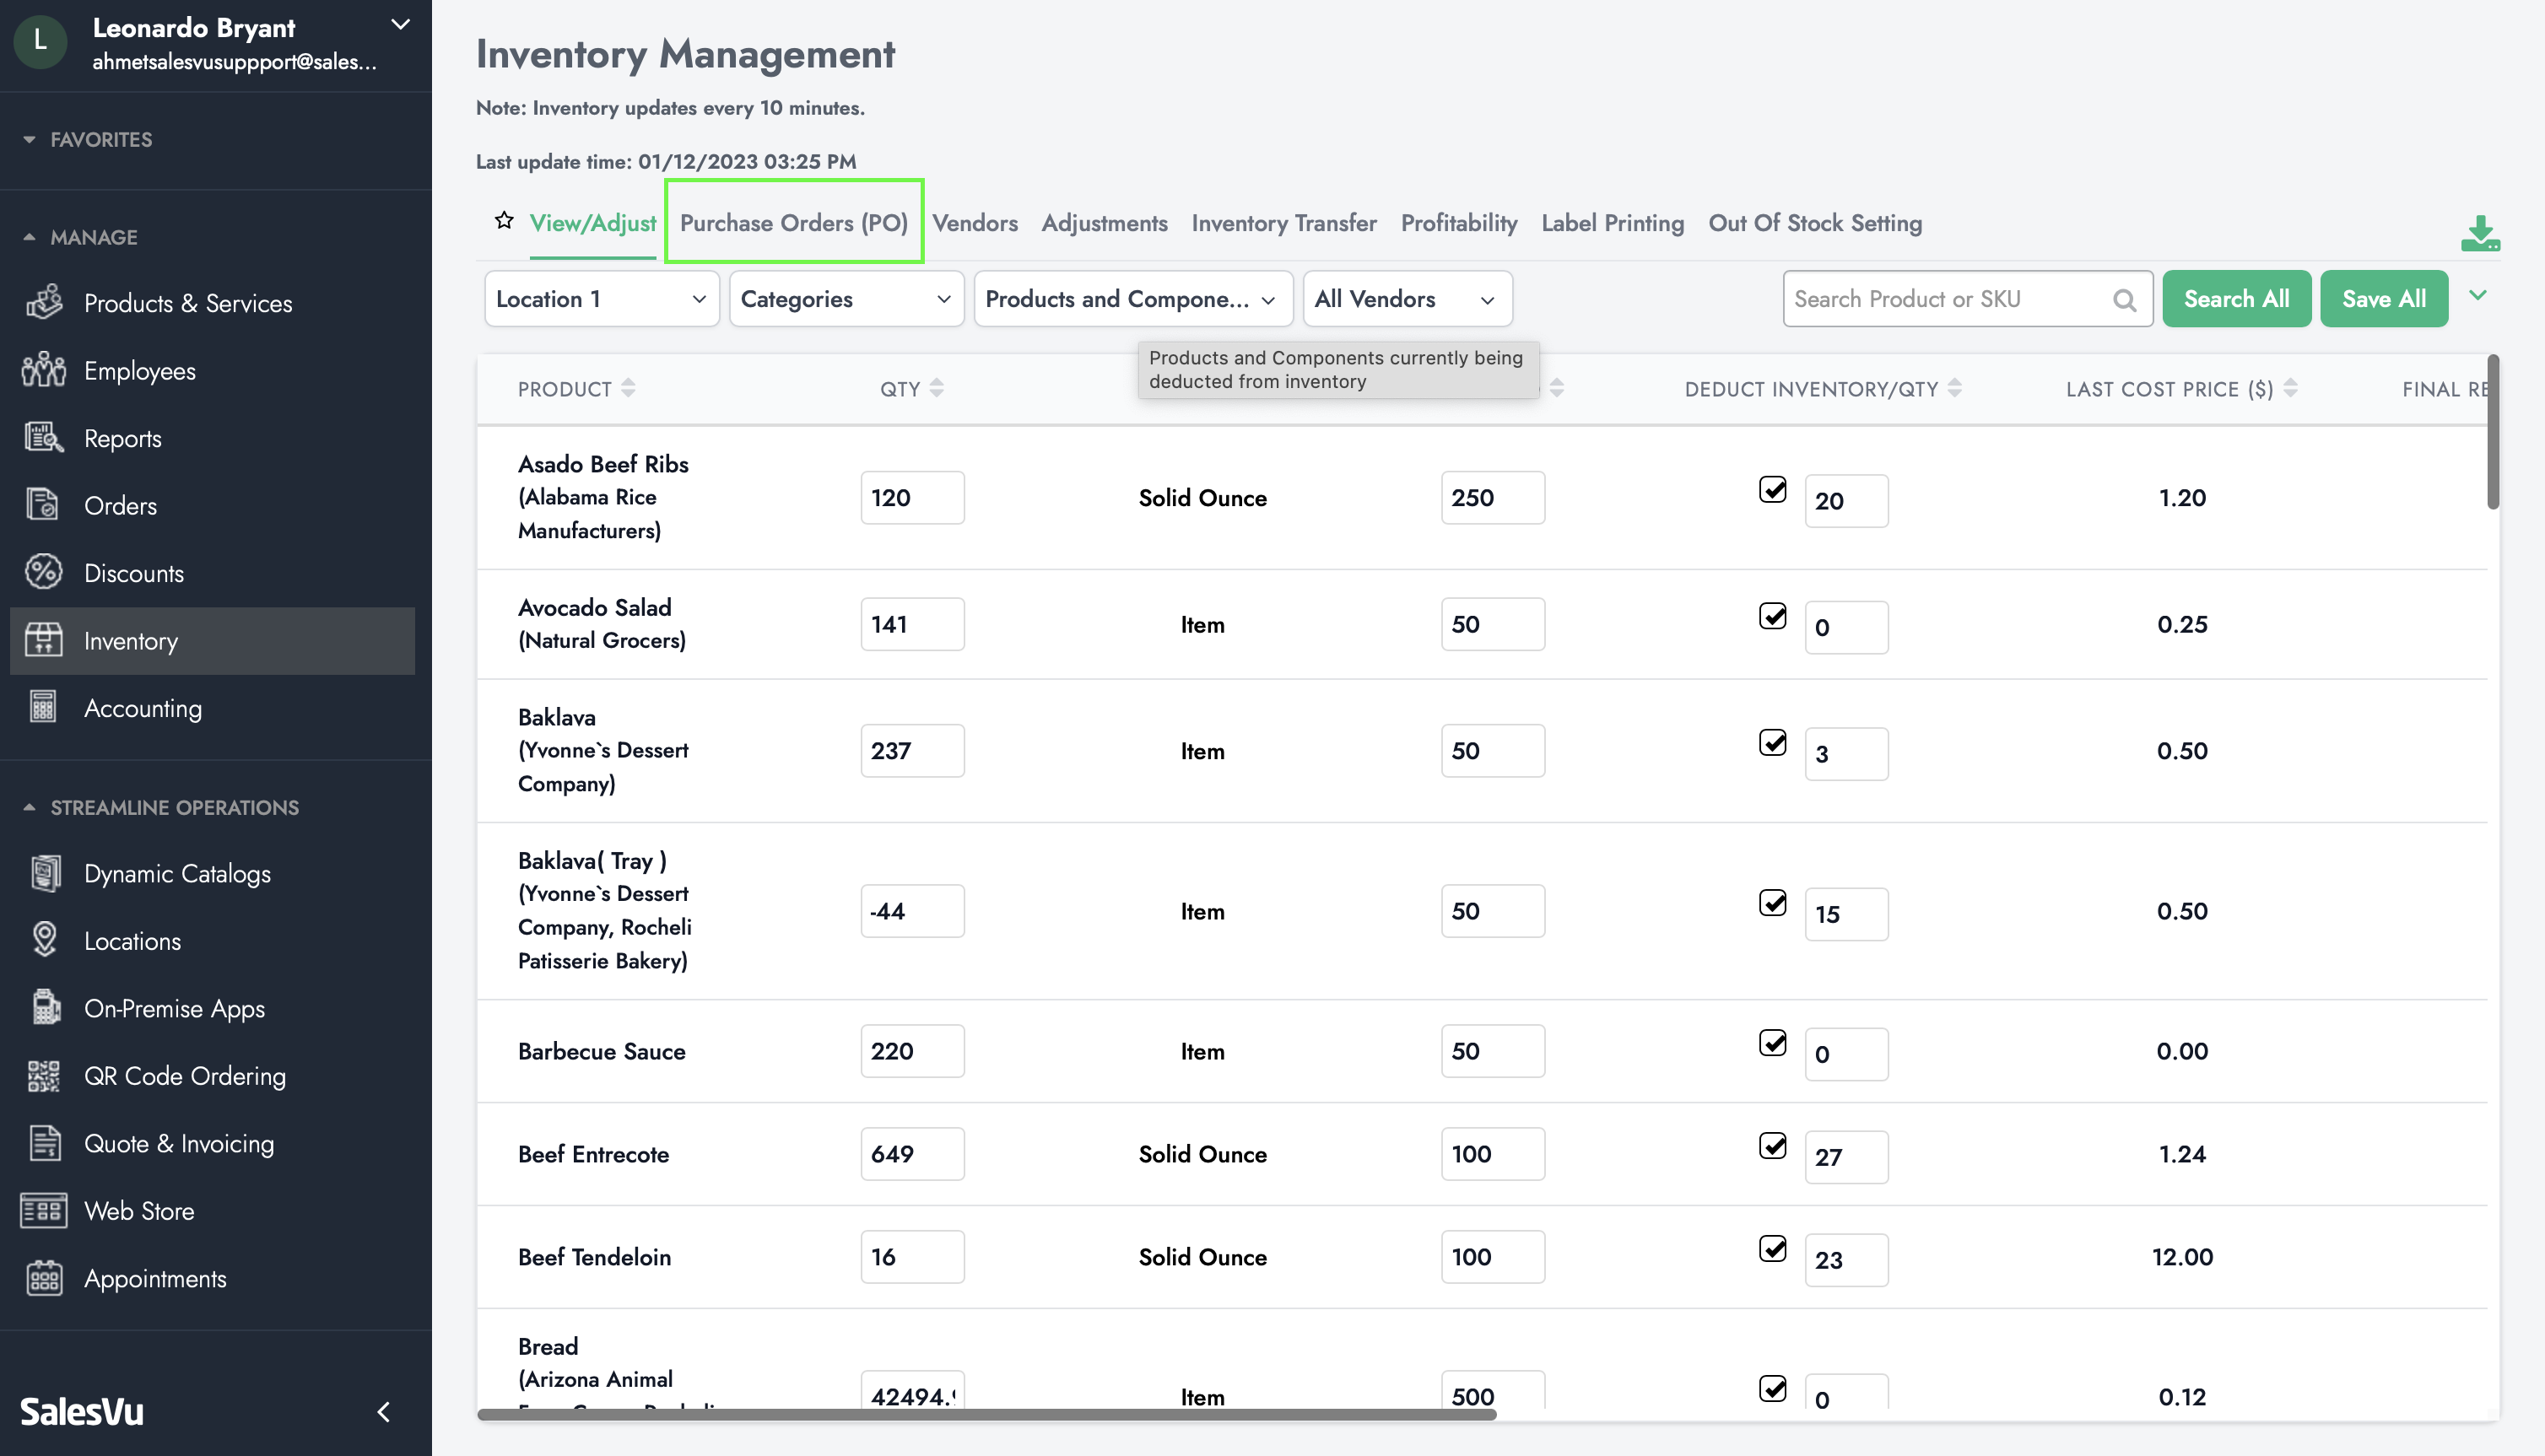Toggle deduct inventory checkbox for Barbecue Sauce
This screenshot has width=2545, height=1456.
tap(1772, 1043)
